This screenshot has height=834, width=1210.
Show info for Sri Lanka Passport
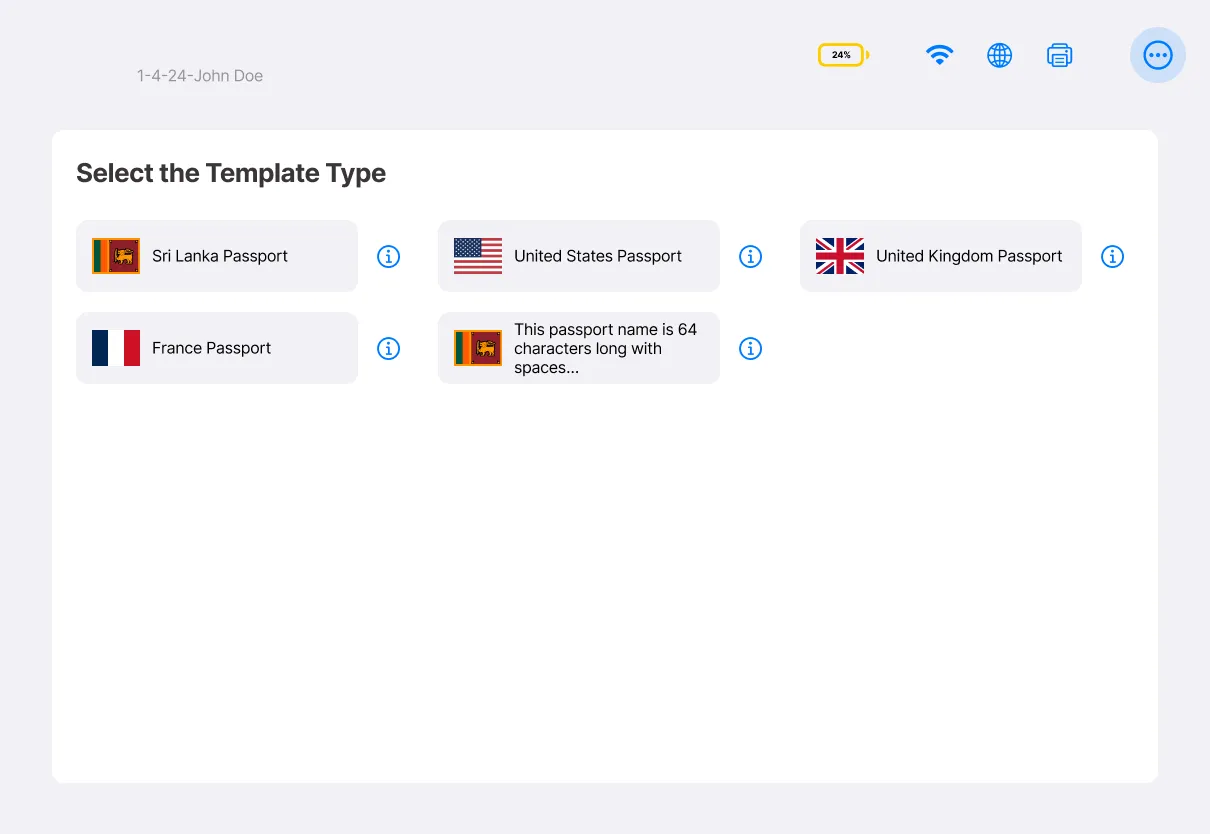point(388,256)
